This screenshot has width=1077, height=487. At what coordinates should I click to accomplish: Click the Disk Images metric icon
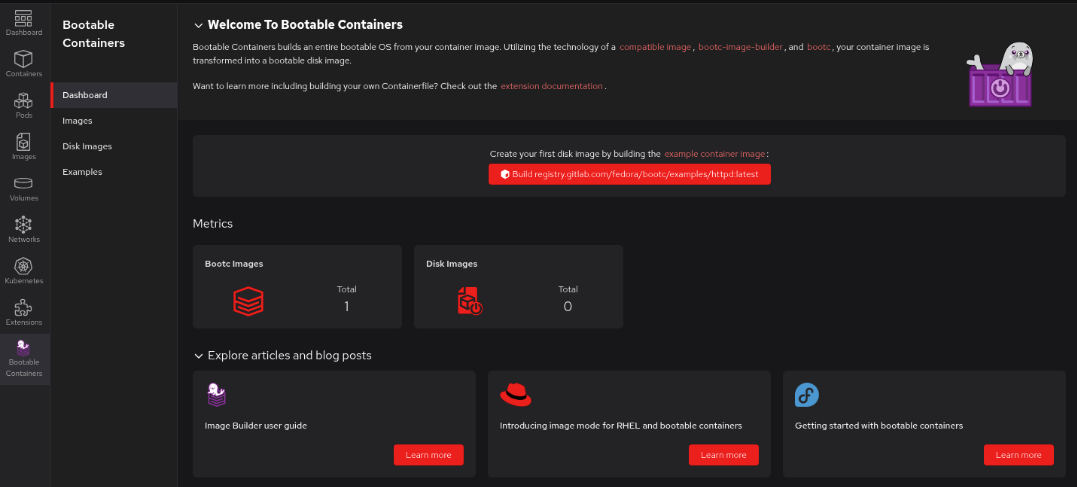tap(469, 300)
